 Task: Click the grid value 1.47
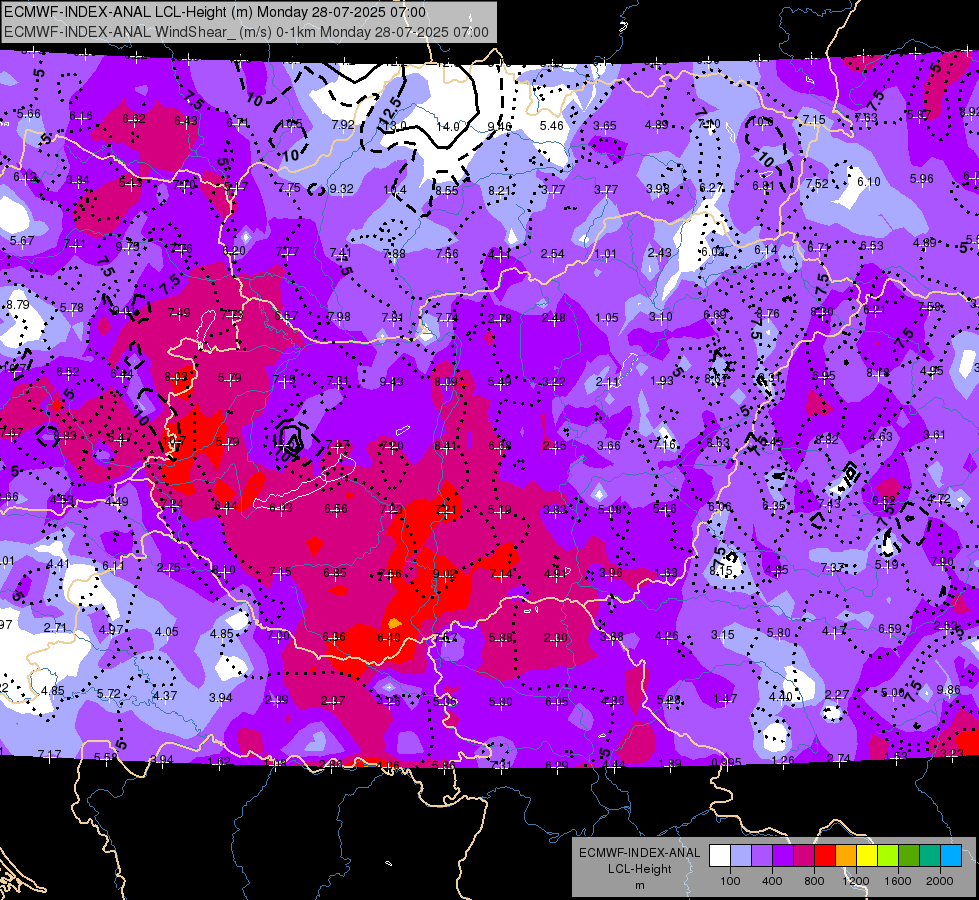725,699
